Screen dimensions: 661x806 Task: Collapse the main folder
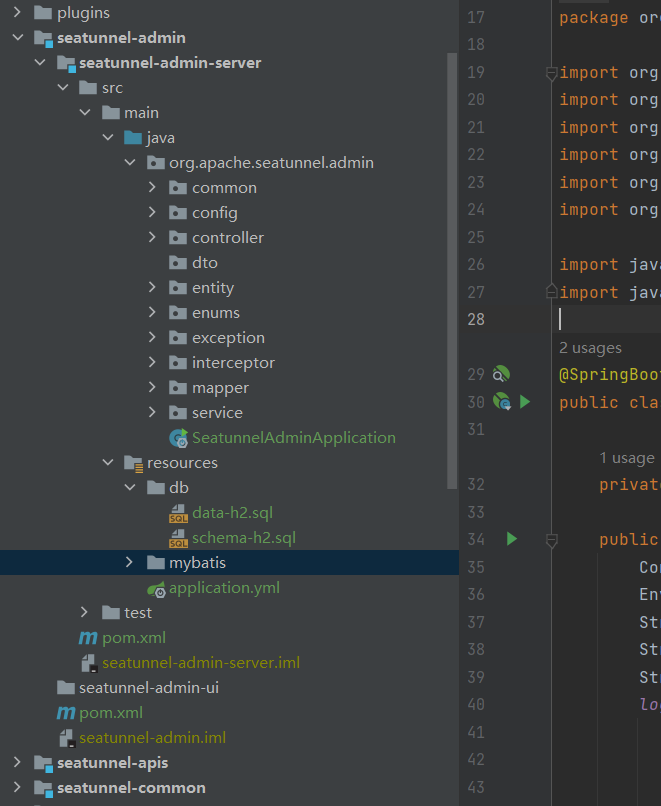pyautogui.click(x=85, y=113)
